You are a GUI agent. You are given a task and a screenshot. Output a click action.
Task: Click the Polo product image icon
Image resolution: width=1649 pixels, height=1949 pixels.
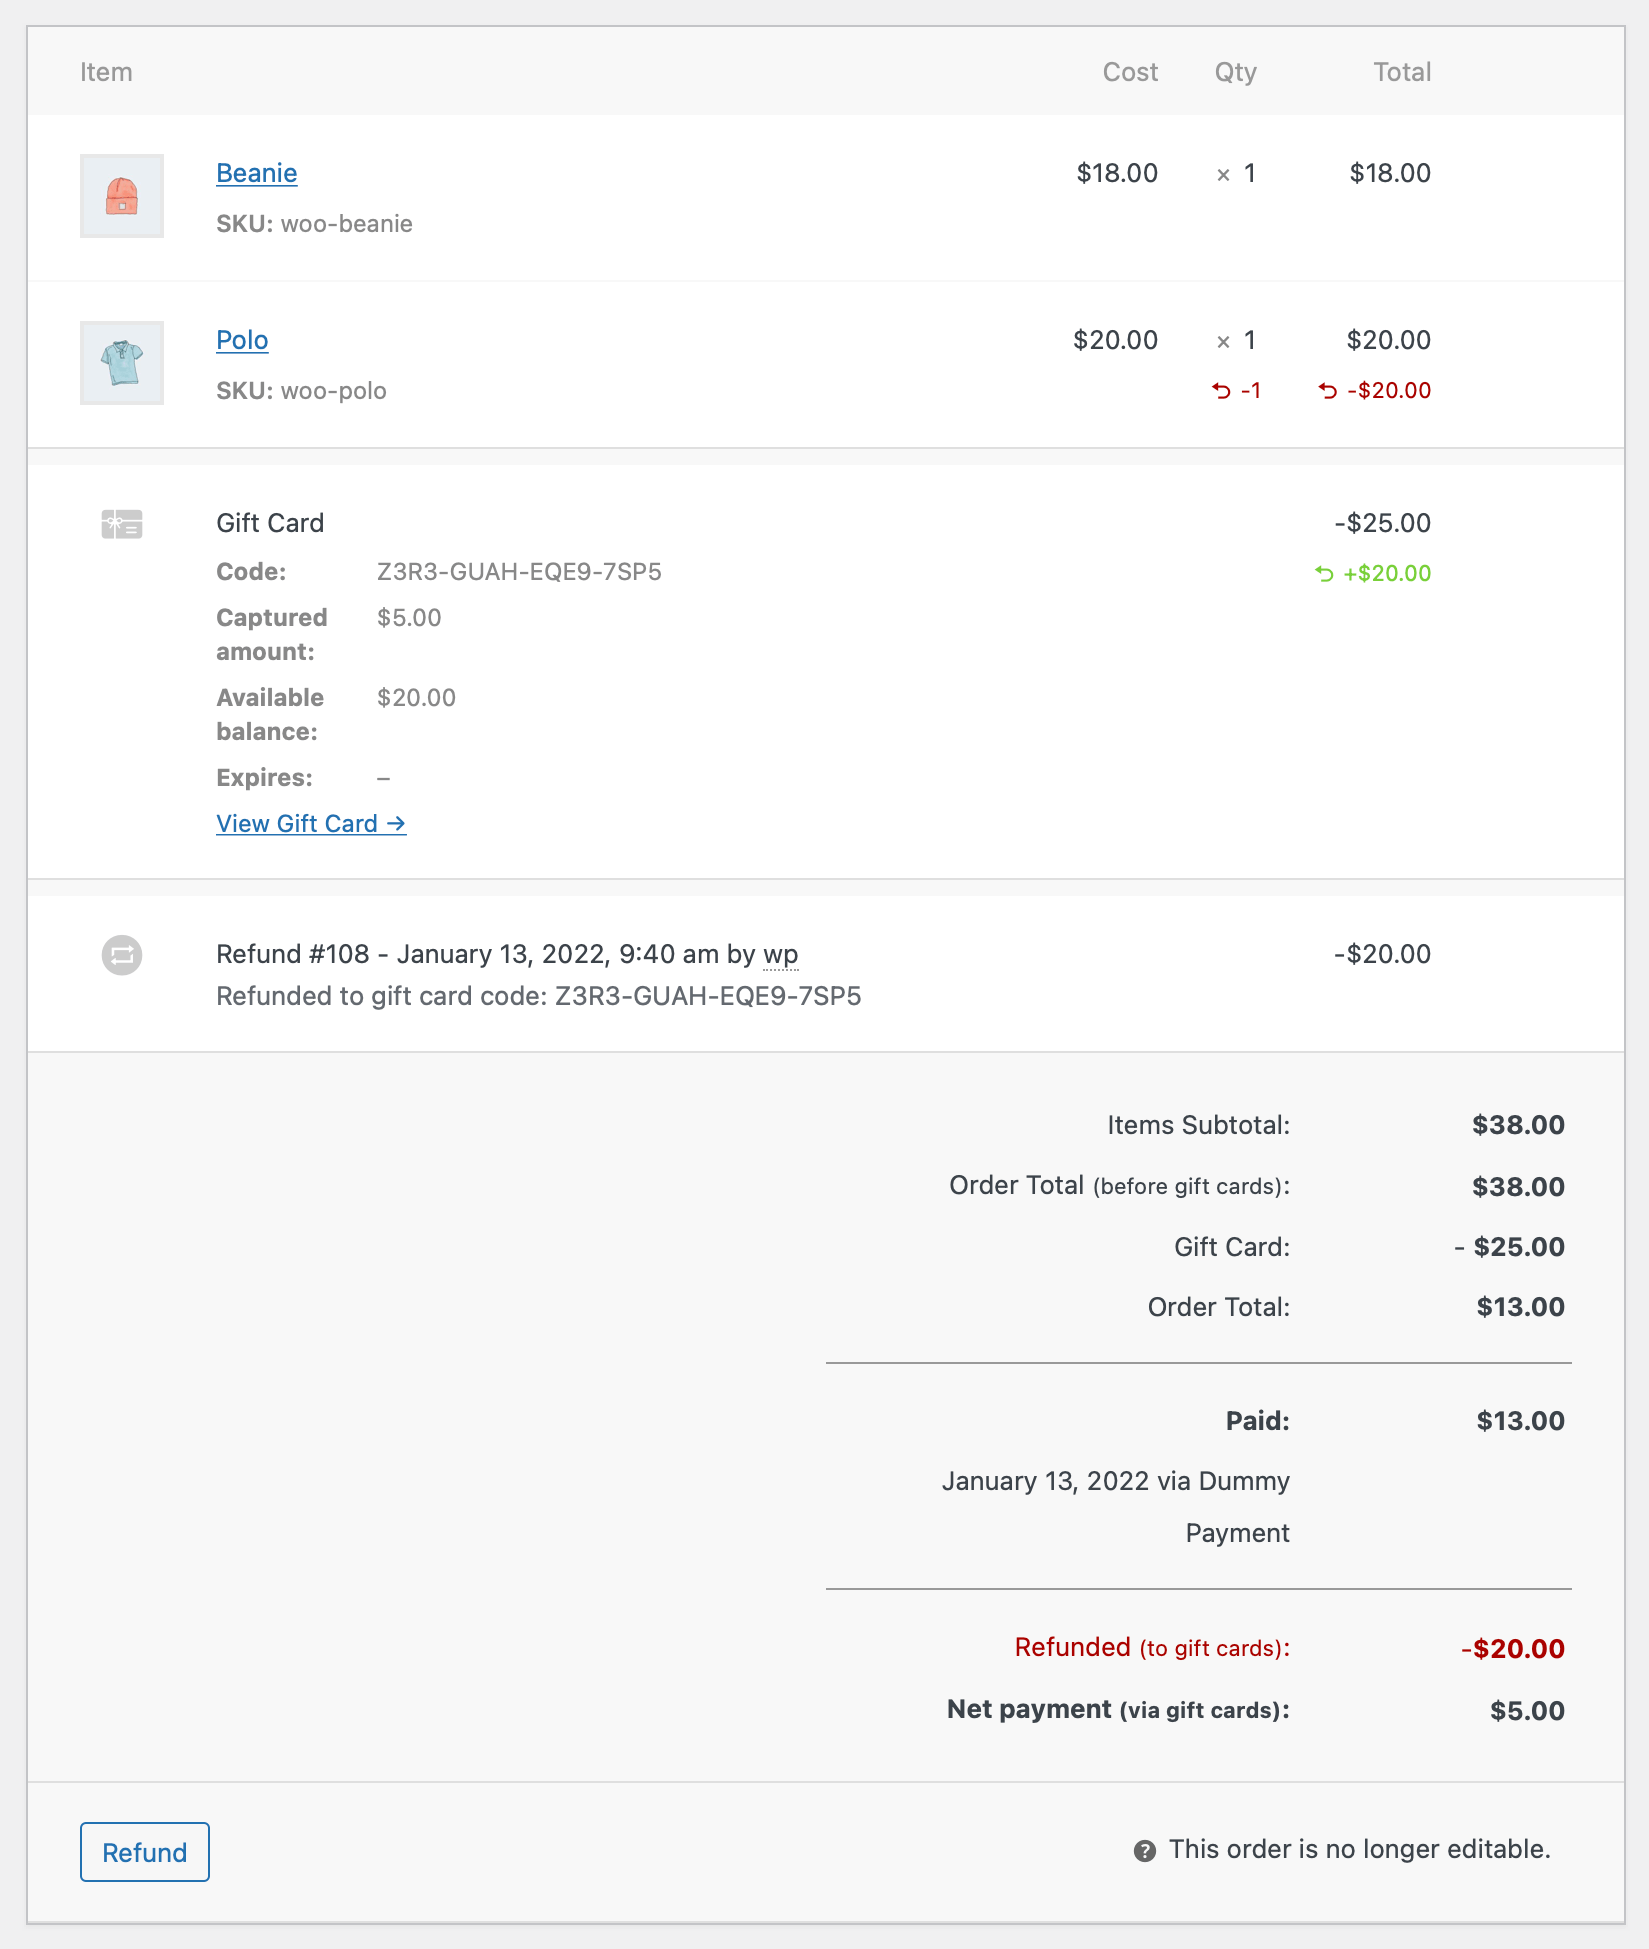(121, 363)
